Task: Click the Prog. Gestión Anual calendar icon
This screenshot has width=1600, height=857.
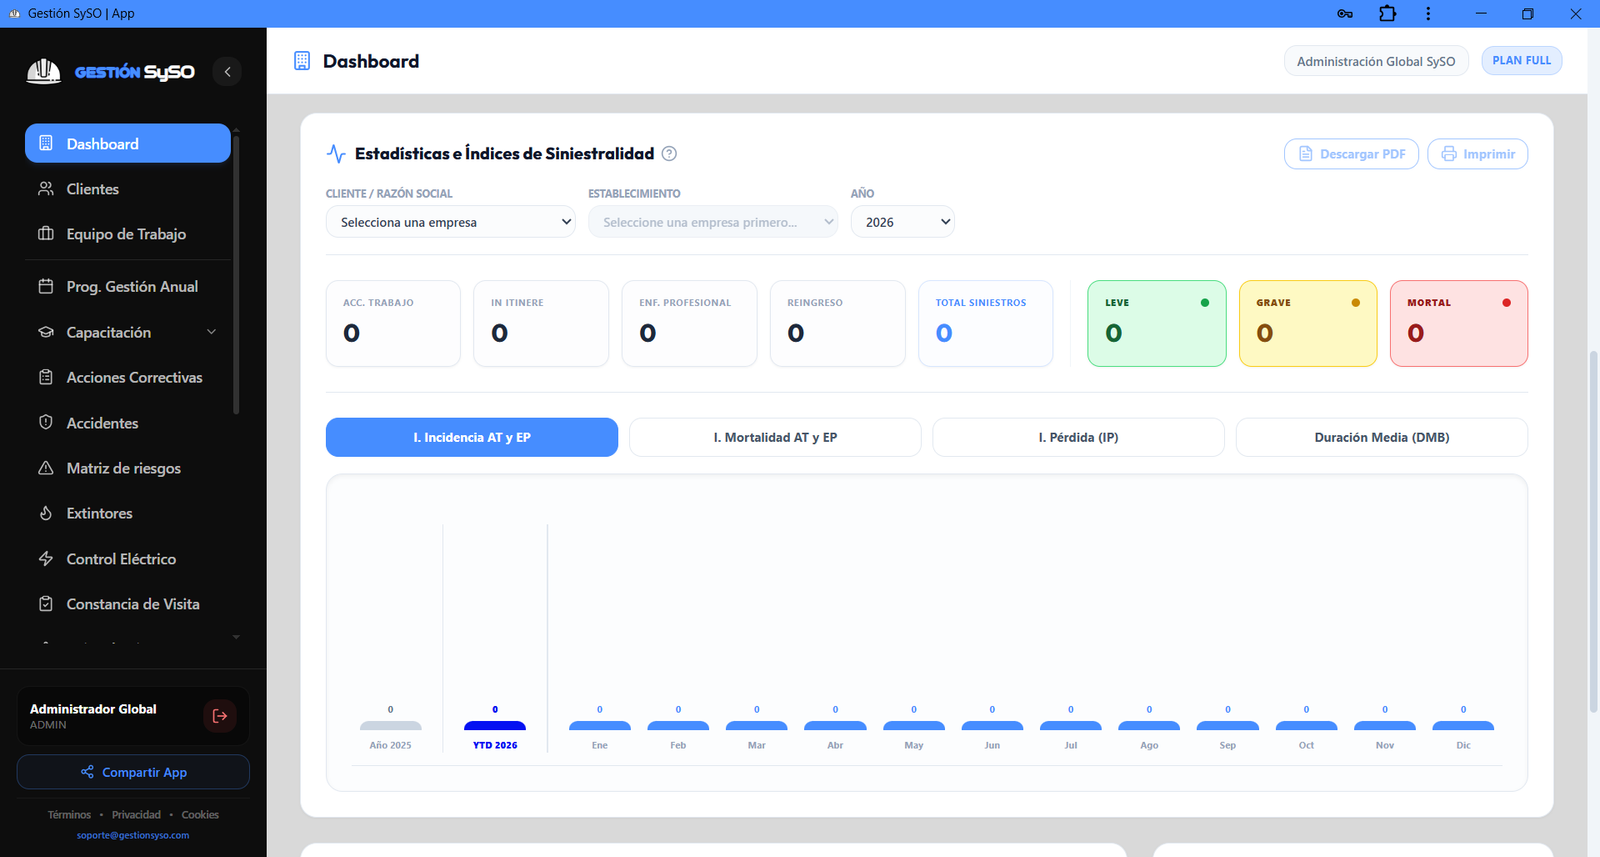Action: point(46,286)
